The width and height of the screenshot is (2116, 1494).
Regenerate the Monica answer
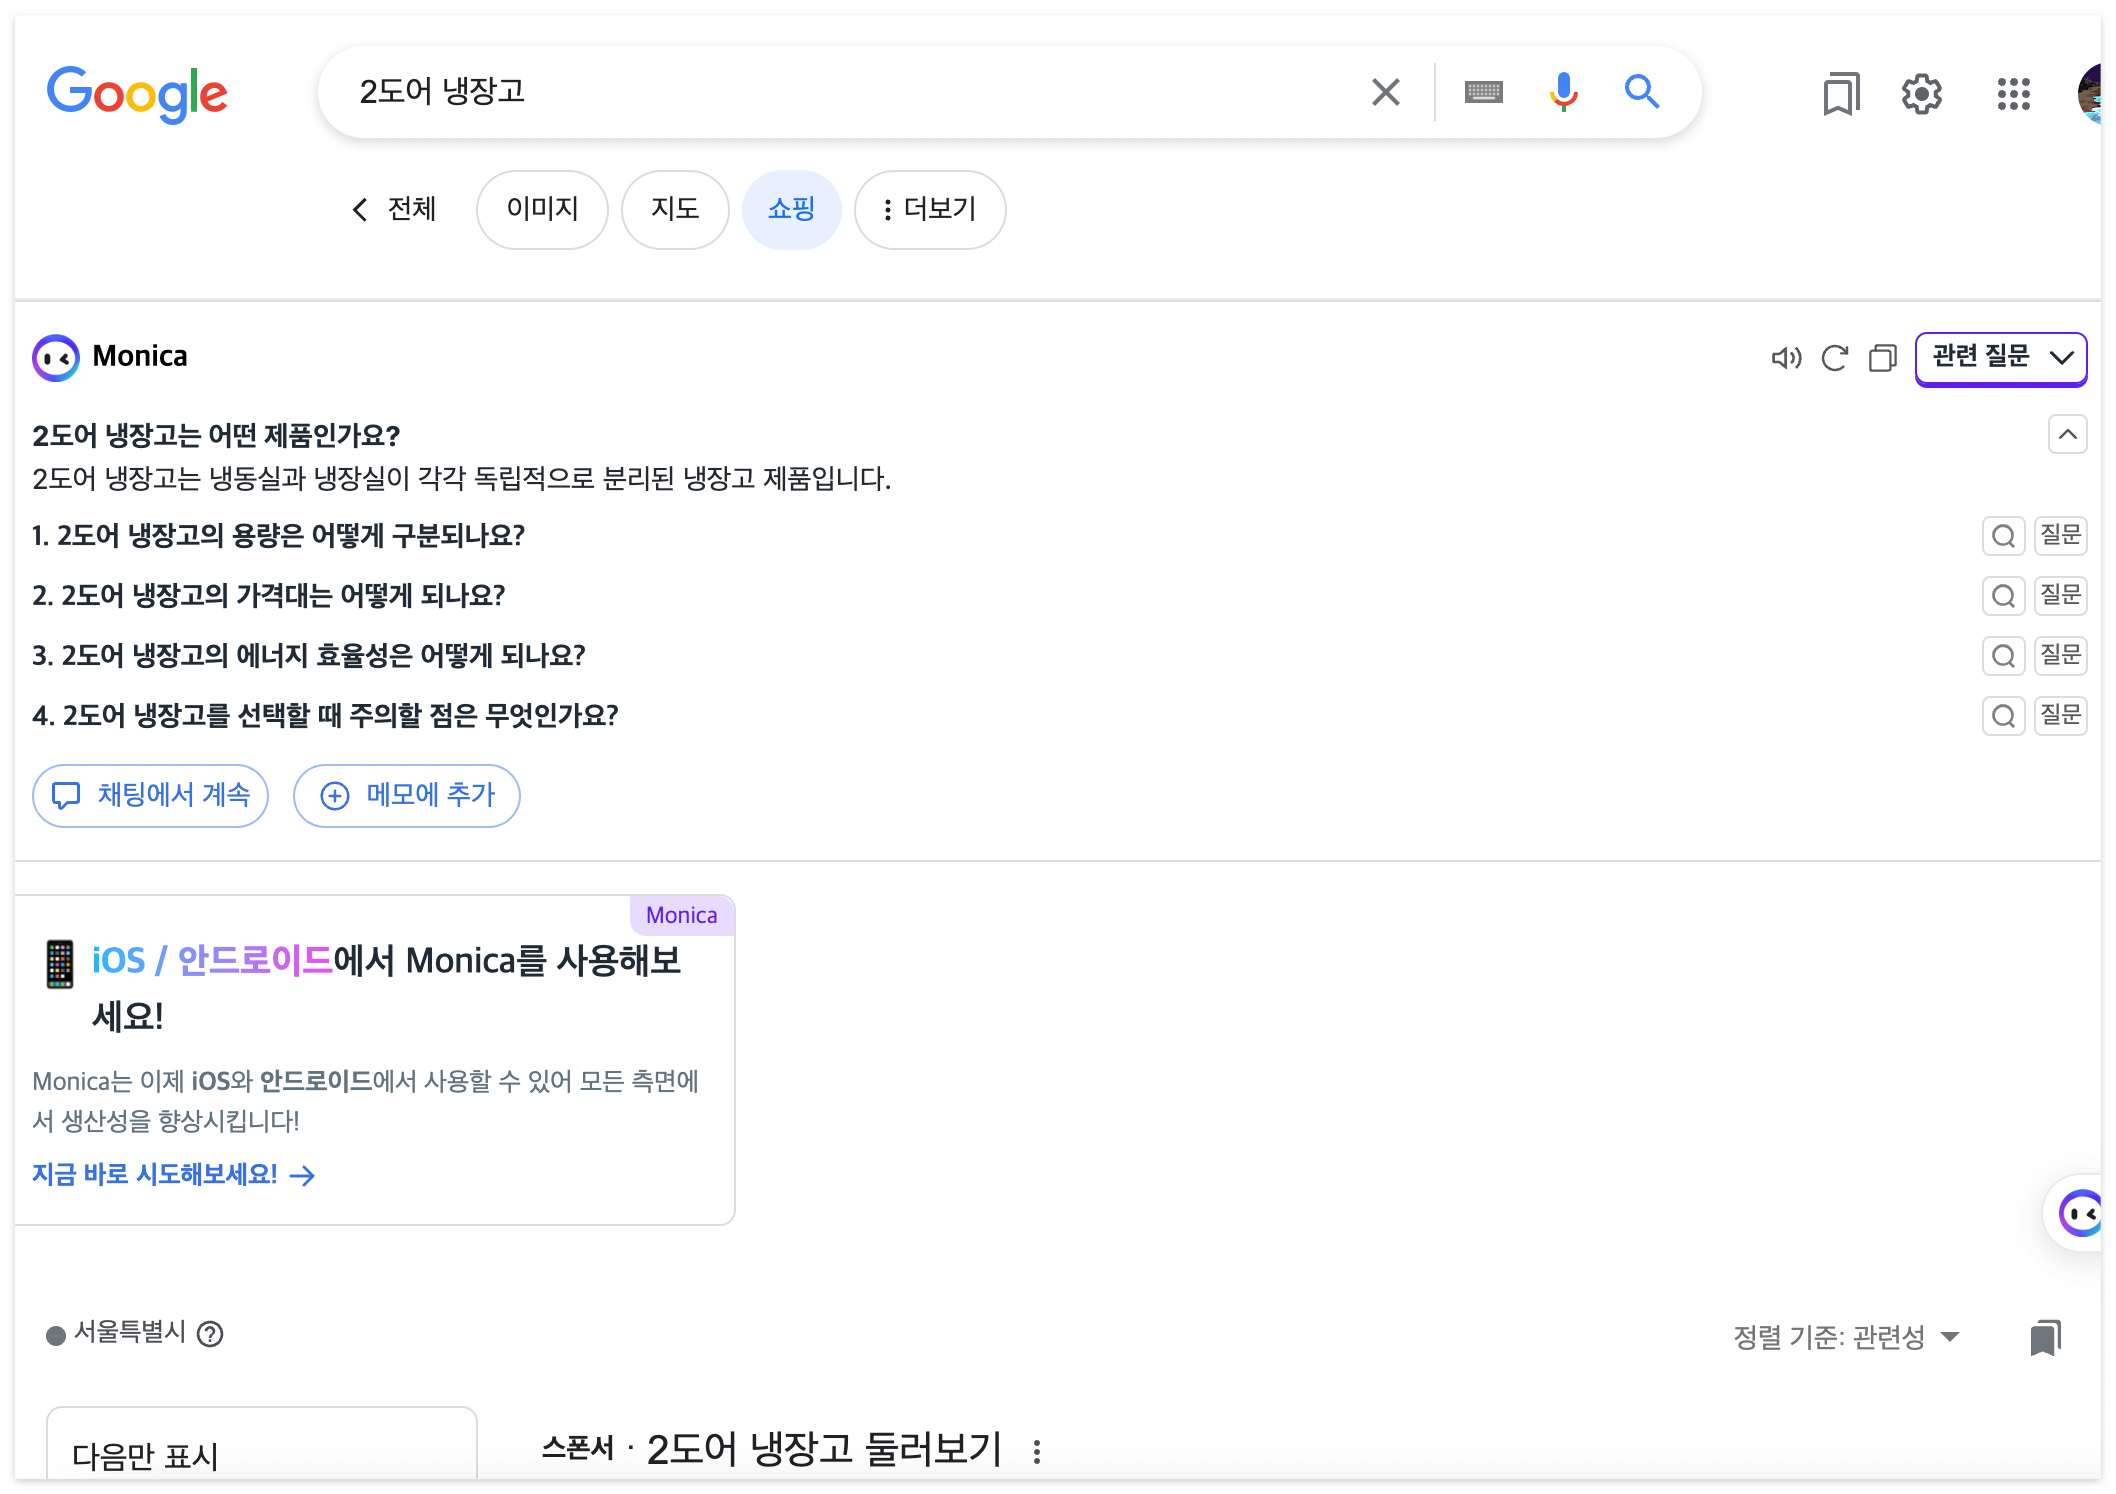1834,358
